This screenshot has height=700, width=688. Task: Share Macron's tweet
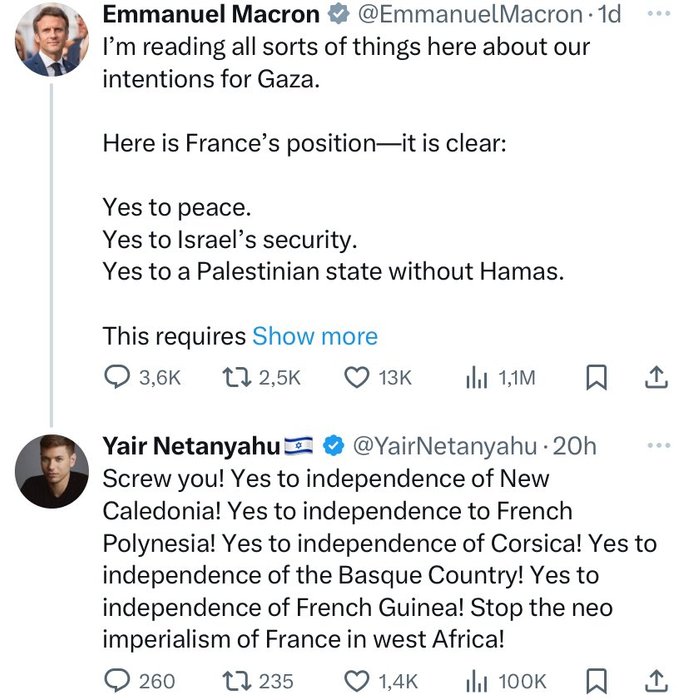(655, 377)
